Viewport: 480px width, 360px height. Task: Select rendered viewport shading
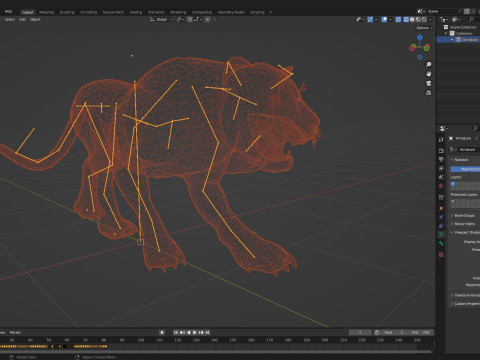(424, 20)
